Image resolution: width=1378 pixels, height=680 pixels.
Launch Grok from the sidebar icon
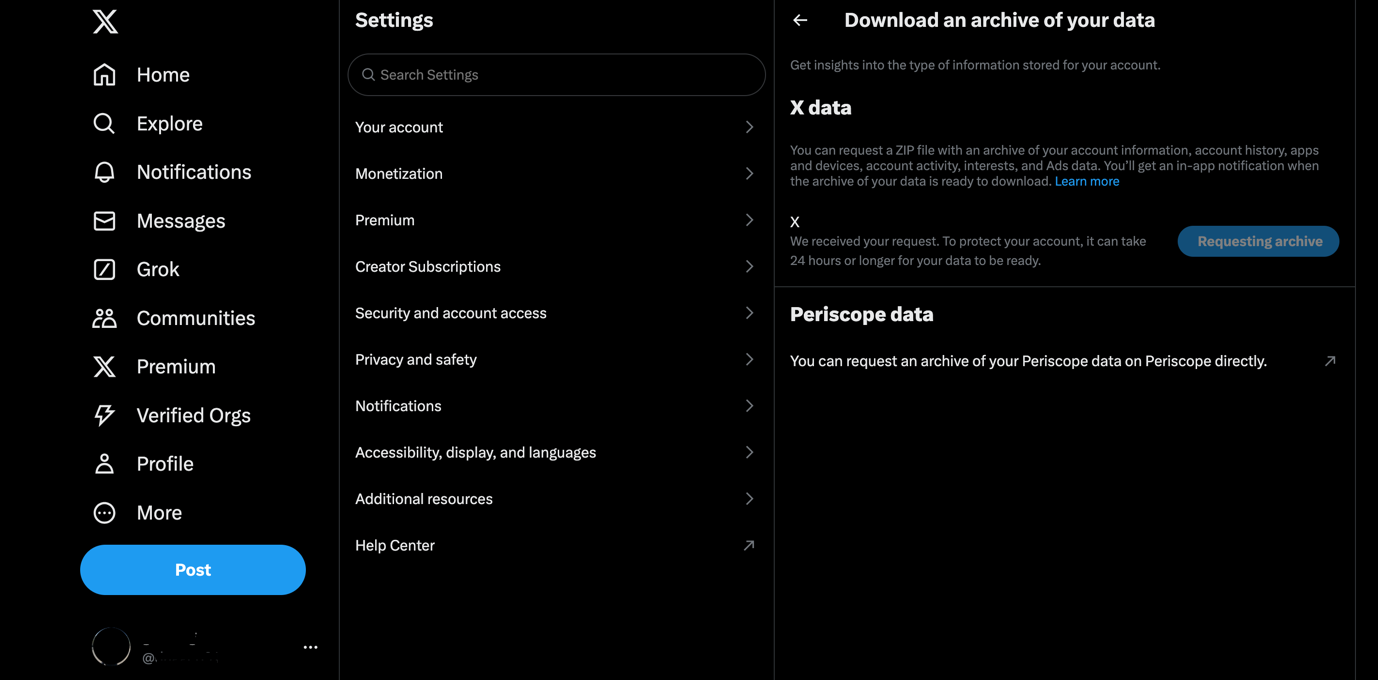click(104, 269)
